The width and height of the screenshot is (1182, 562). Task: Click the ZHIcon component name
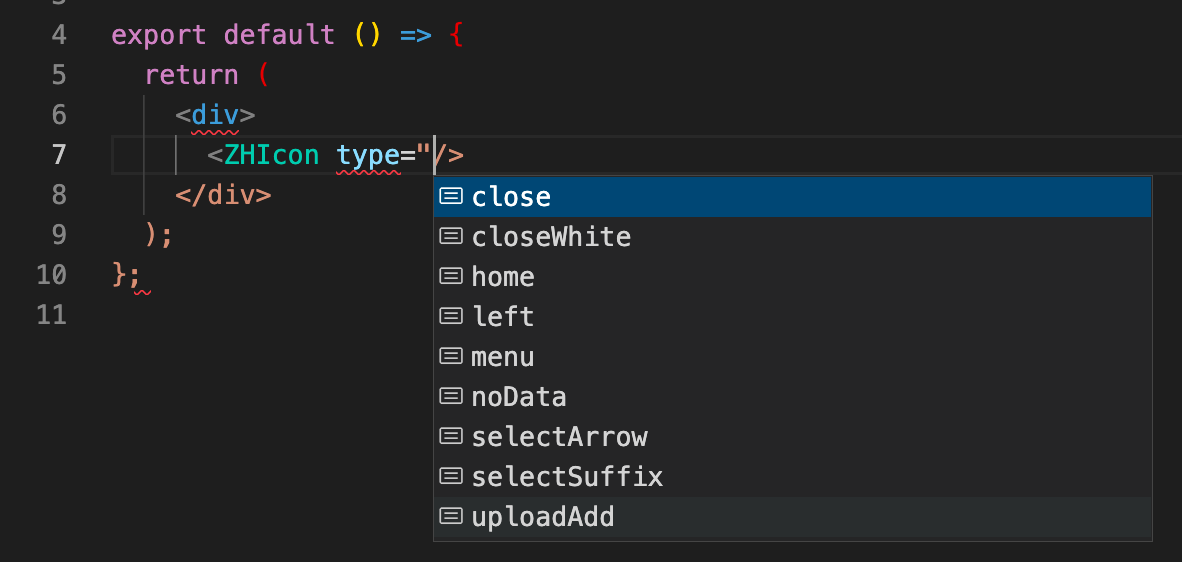pyautogui.click(x=271, y=155)
